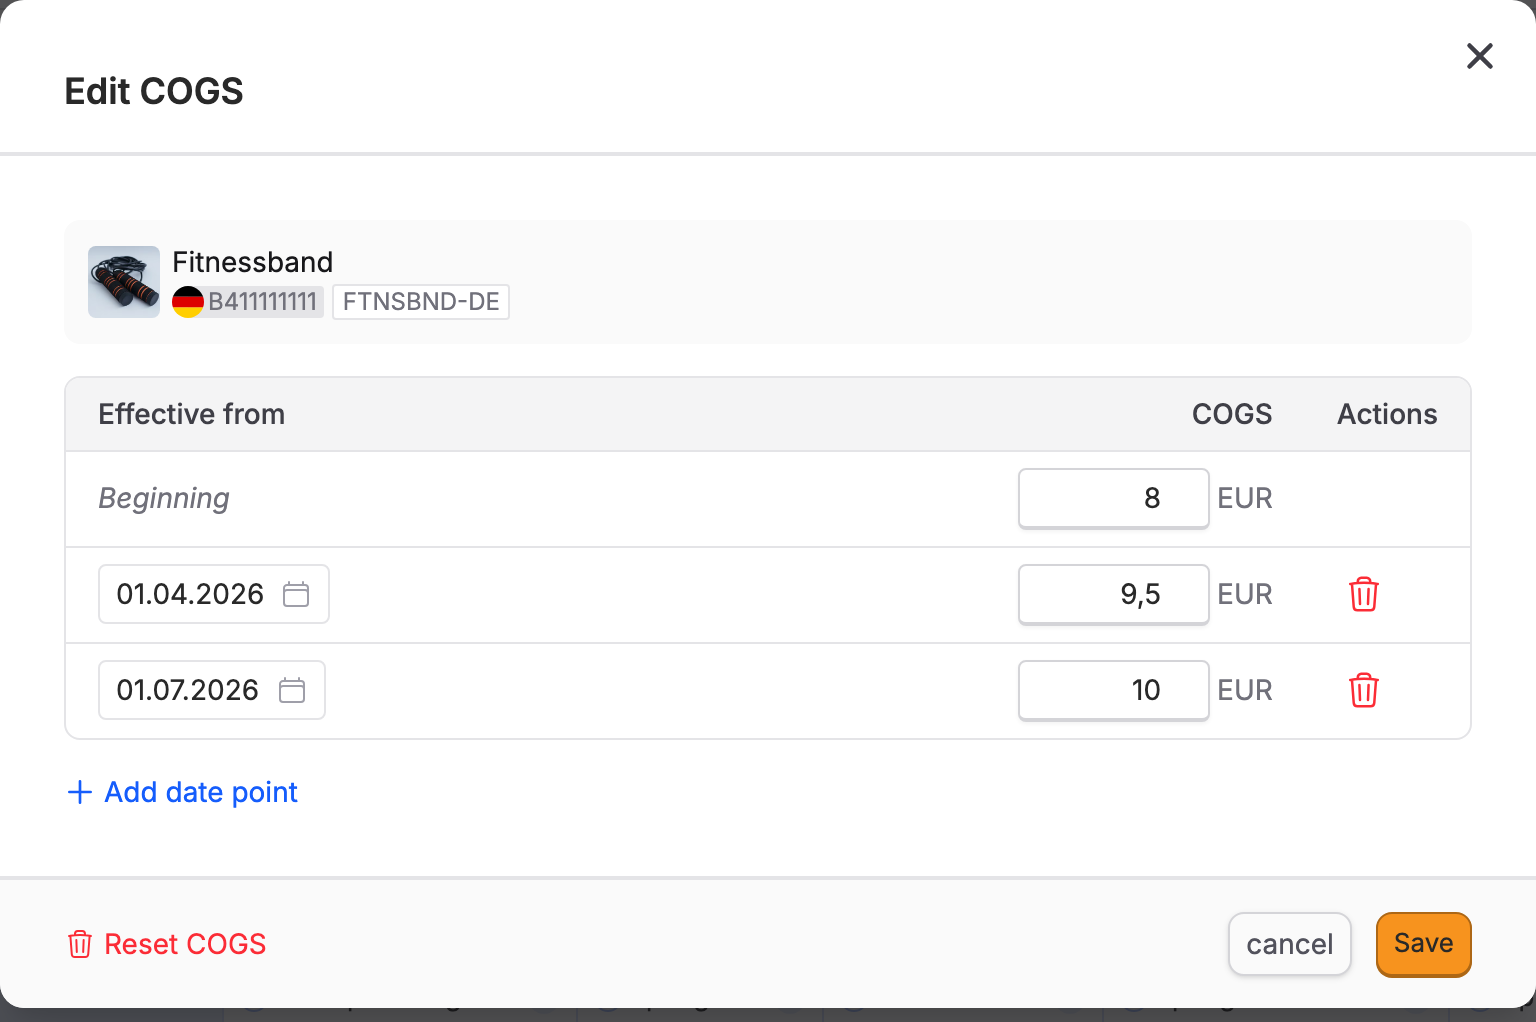Delete the 01.04.2026 date point row

(x=1363, y=594)
